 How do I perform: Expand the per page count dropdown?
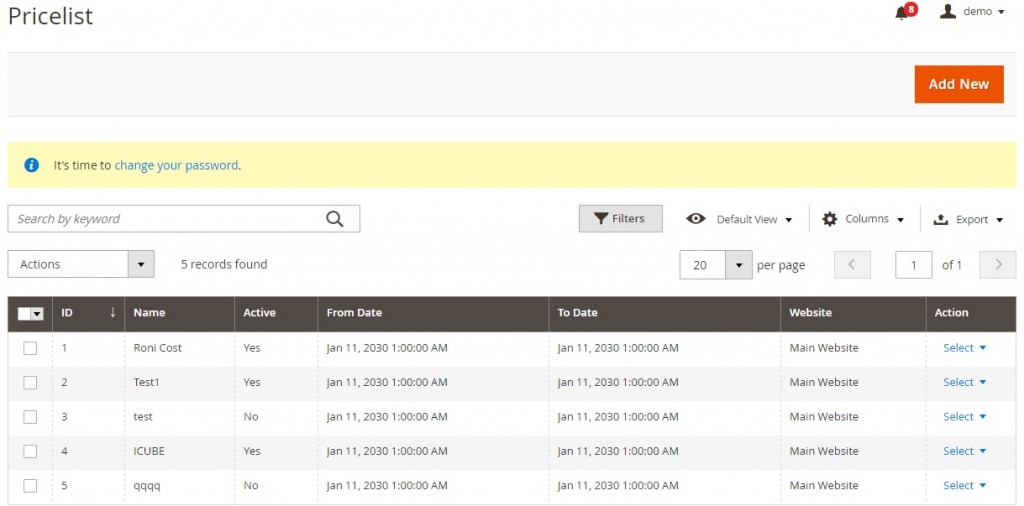[x=738, y=265]
